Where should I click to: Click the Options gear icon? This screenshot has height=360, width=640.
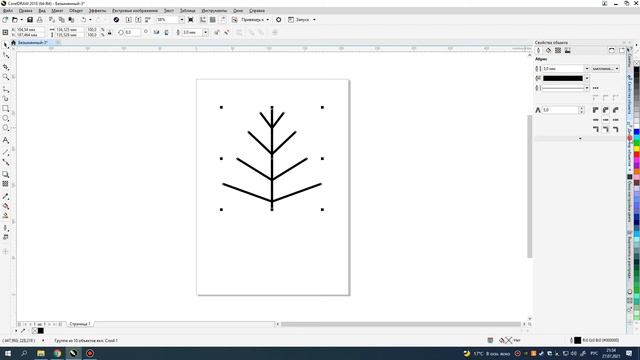(279, 20)
